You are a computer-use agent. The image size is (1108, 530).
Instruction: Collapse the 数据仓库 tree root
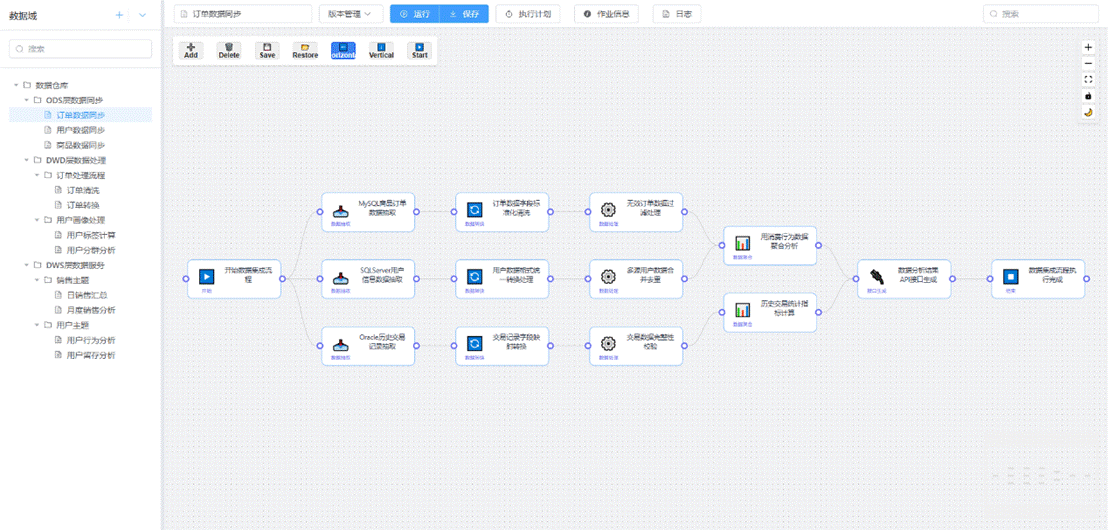[16, 85]
